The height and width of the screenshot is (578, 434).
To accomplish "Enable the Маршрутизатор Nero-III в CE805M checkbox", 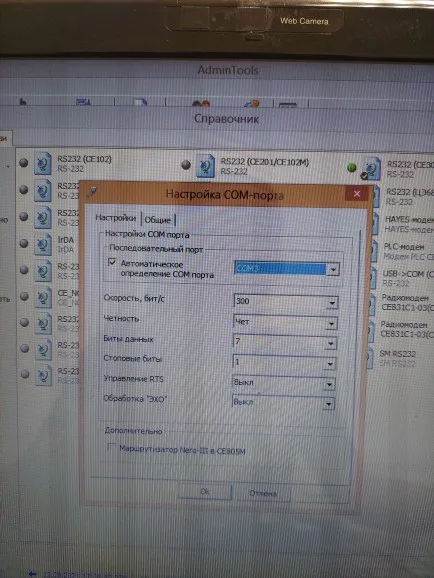I will [x=111, y=447].
